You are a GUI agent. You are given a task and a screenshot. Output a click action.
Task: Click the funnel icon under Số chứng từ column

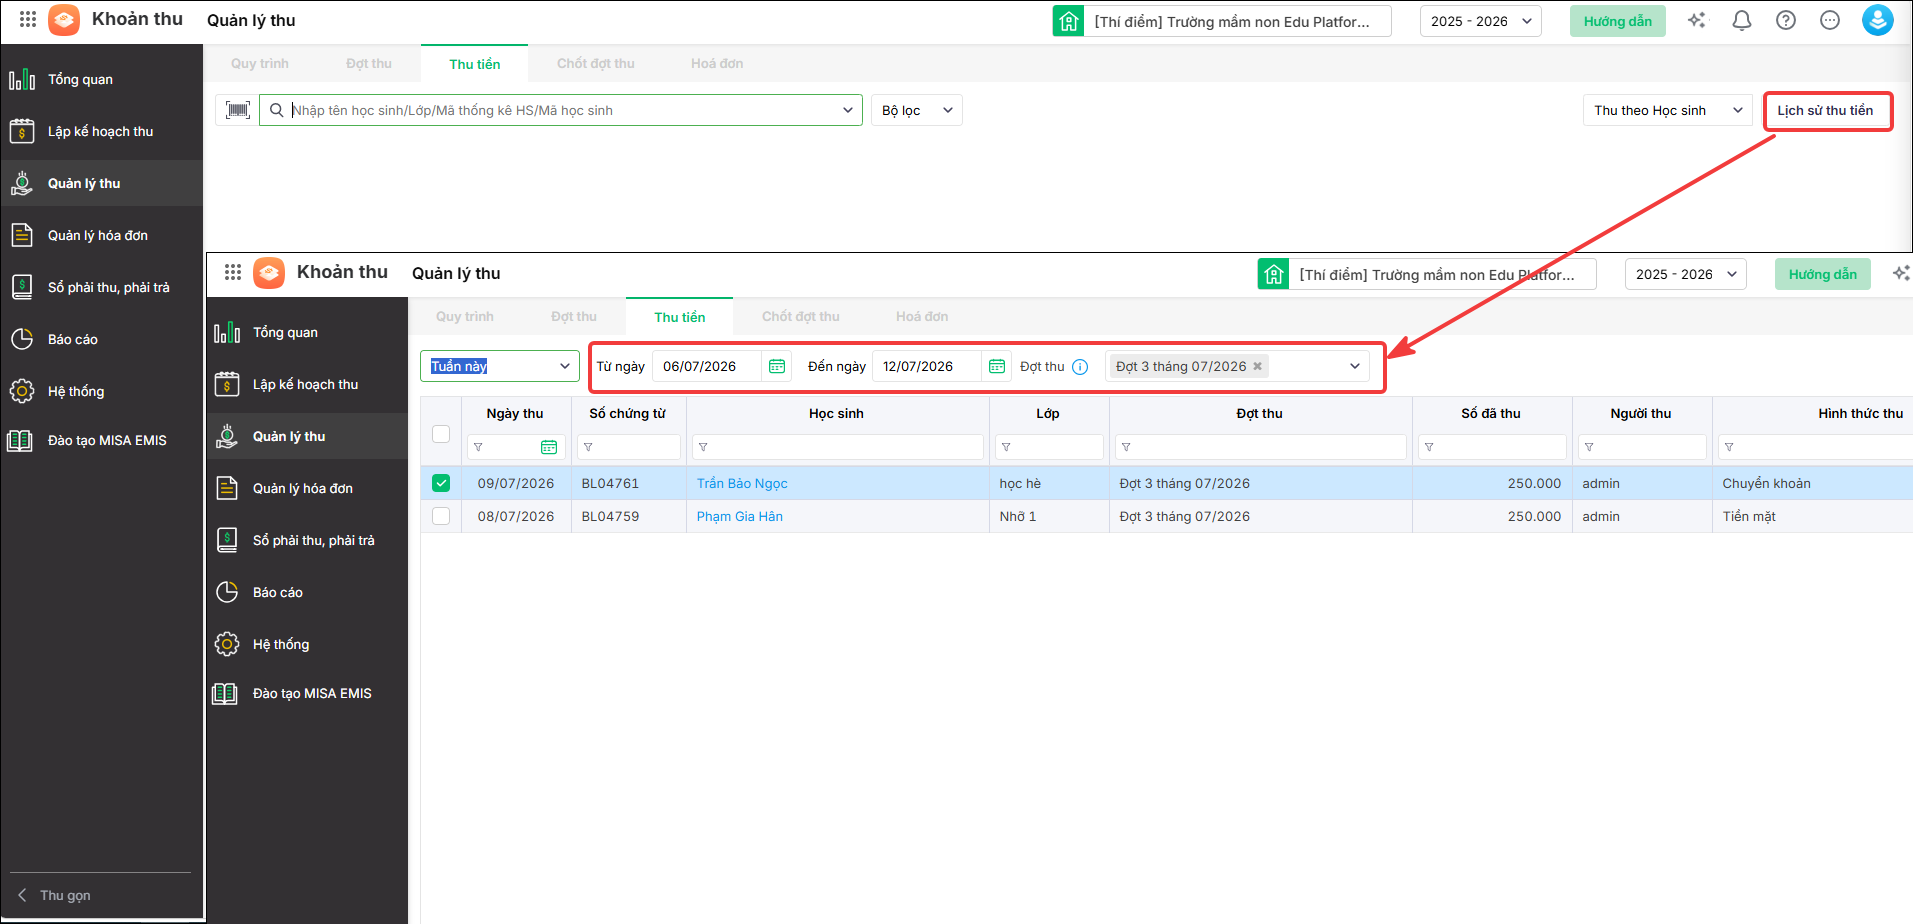tap(588, 447)
